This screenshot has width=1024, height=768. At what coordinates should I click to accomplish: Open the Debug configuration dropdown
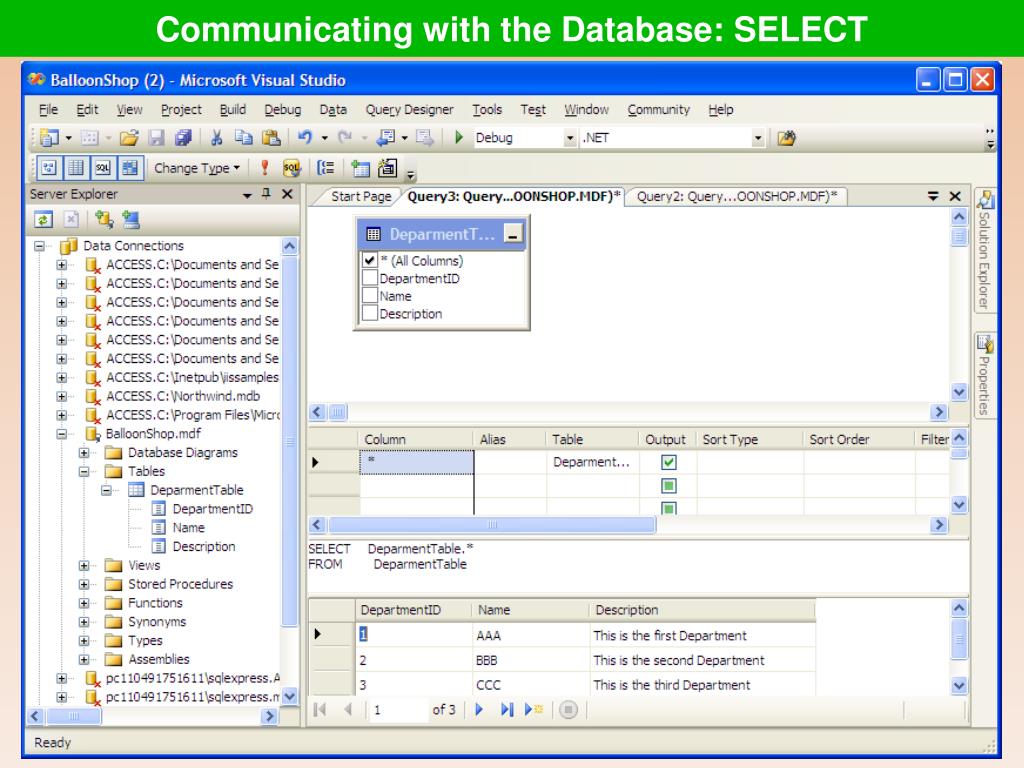[x=569, y=138]
